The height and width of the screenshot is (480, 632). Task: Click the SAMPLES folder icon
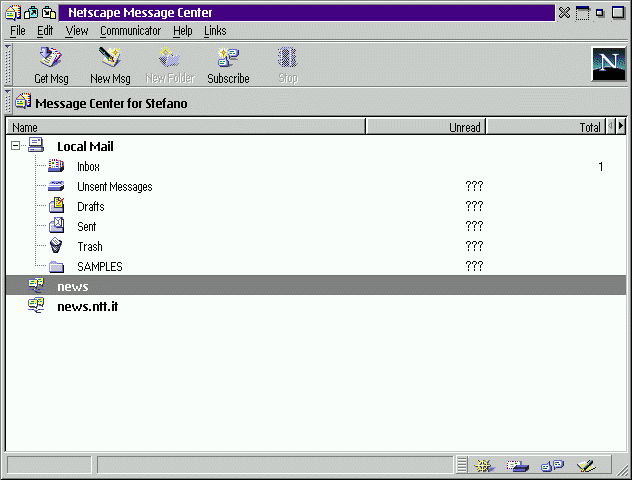click(56, 266)
